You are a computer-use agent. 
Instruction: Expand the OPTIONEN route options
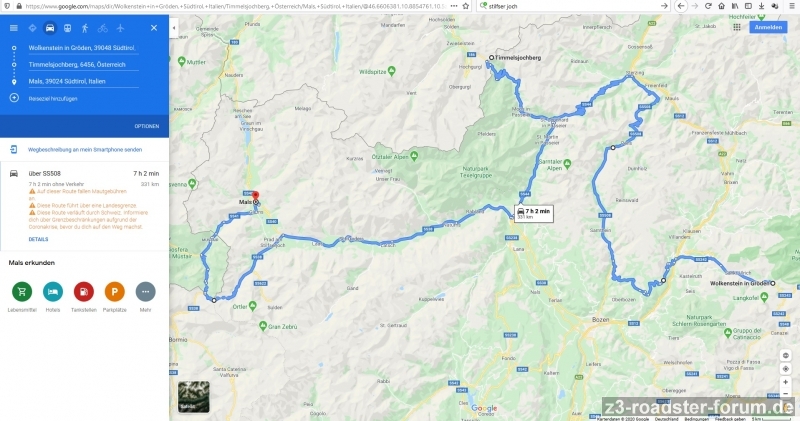(147, 126)
